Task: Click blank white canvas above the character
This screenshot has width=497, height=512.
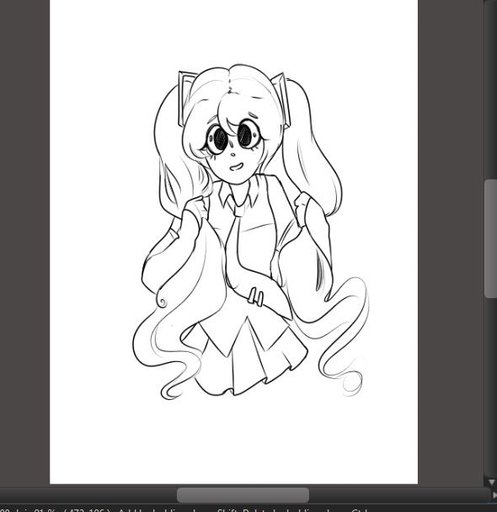Action: pos(233,32)
